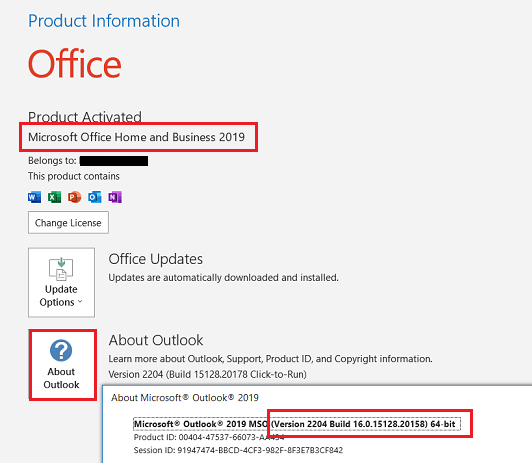Select the Version 2204 Build Click-to-Run text
Image resolution: width=532 pixels, height=463 pixels.
[x=207, y=374]
